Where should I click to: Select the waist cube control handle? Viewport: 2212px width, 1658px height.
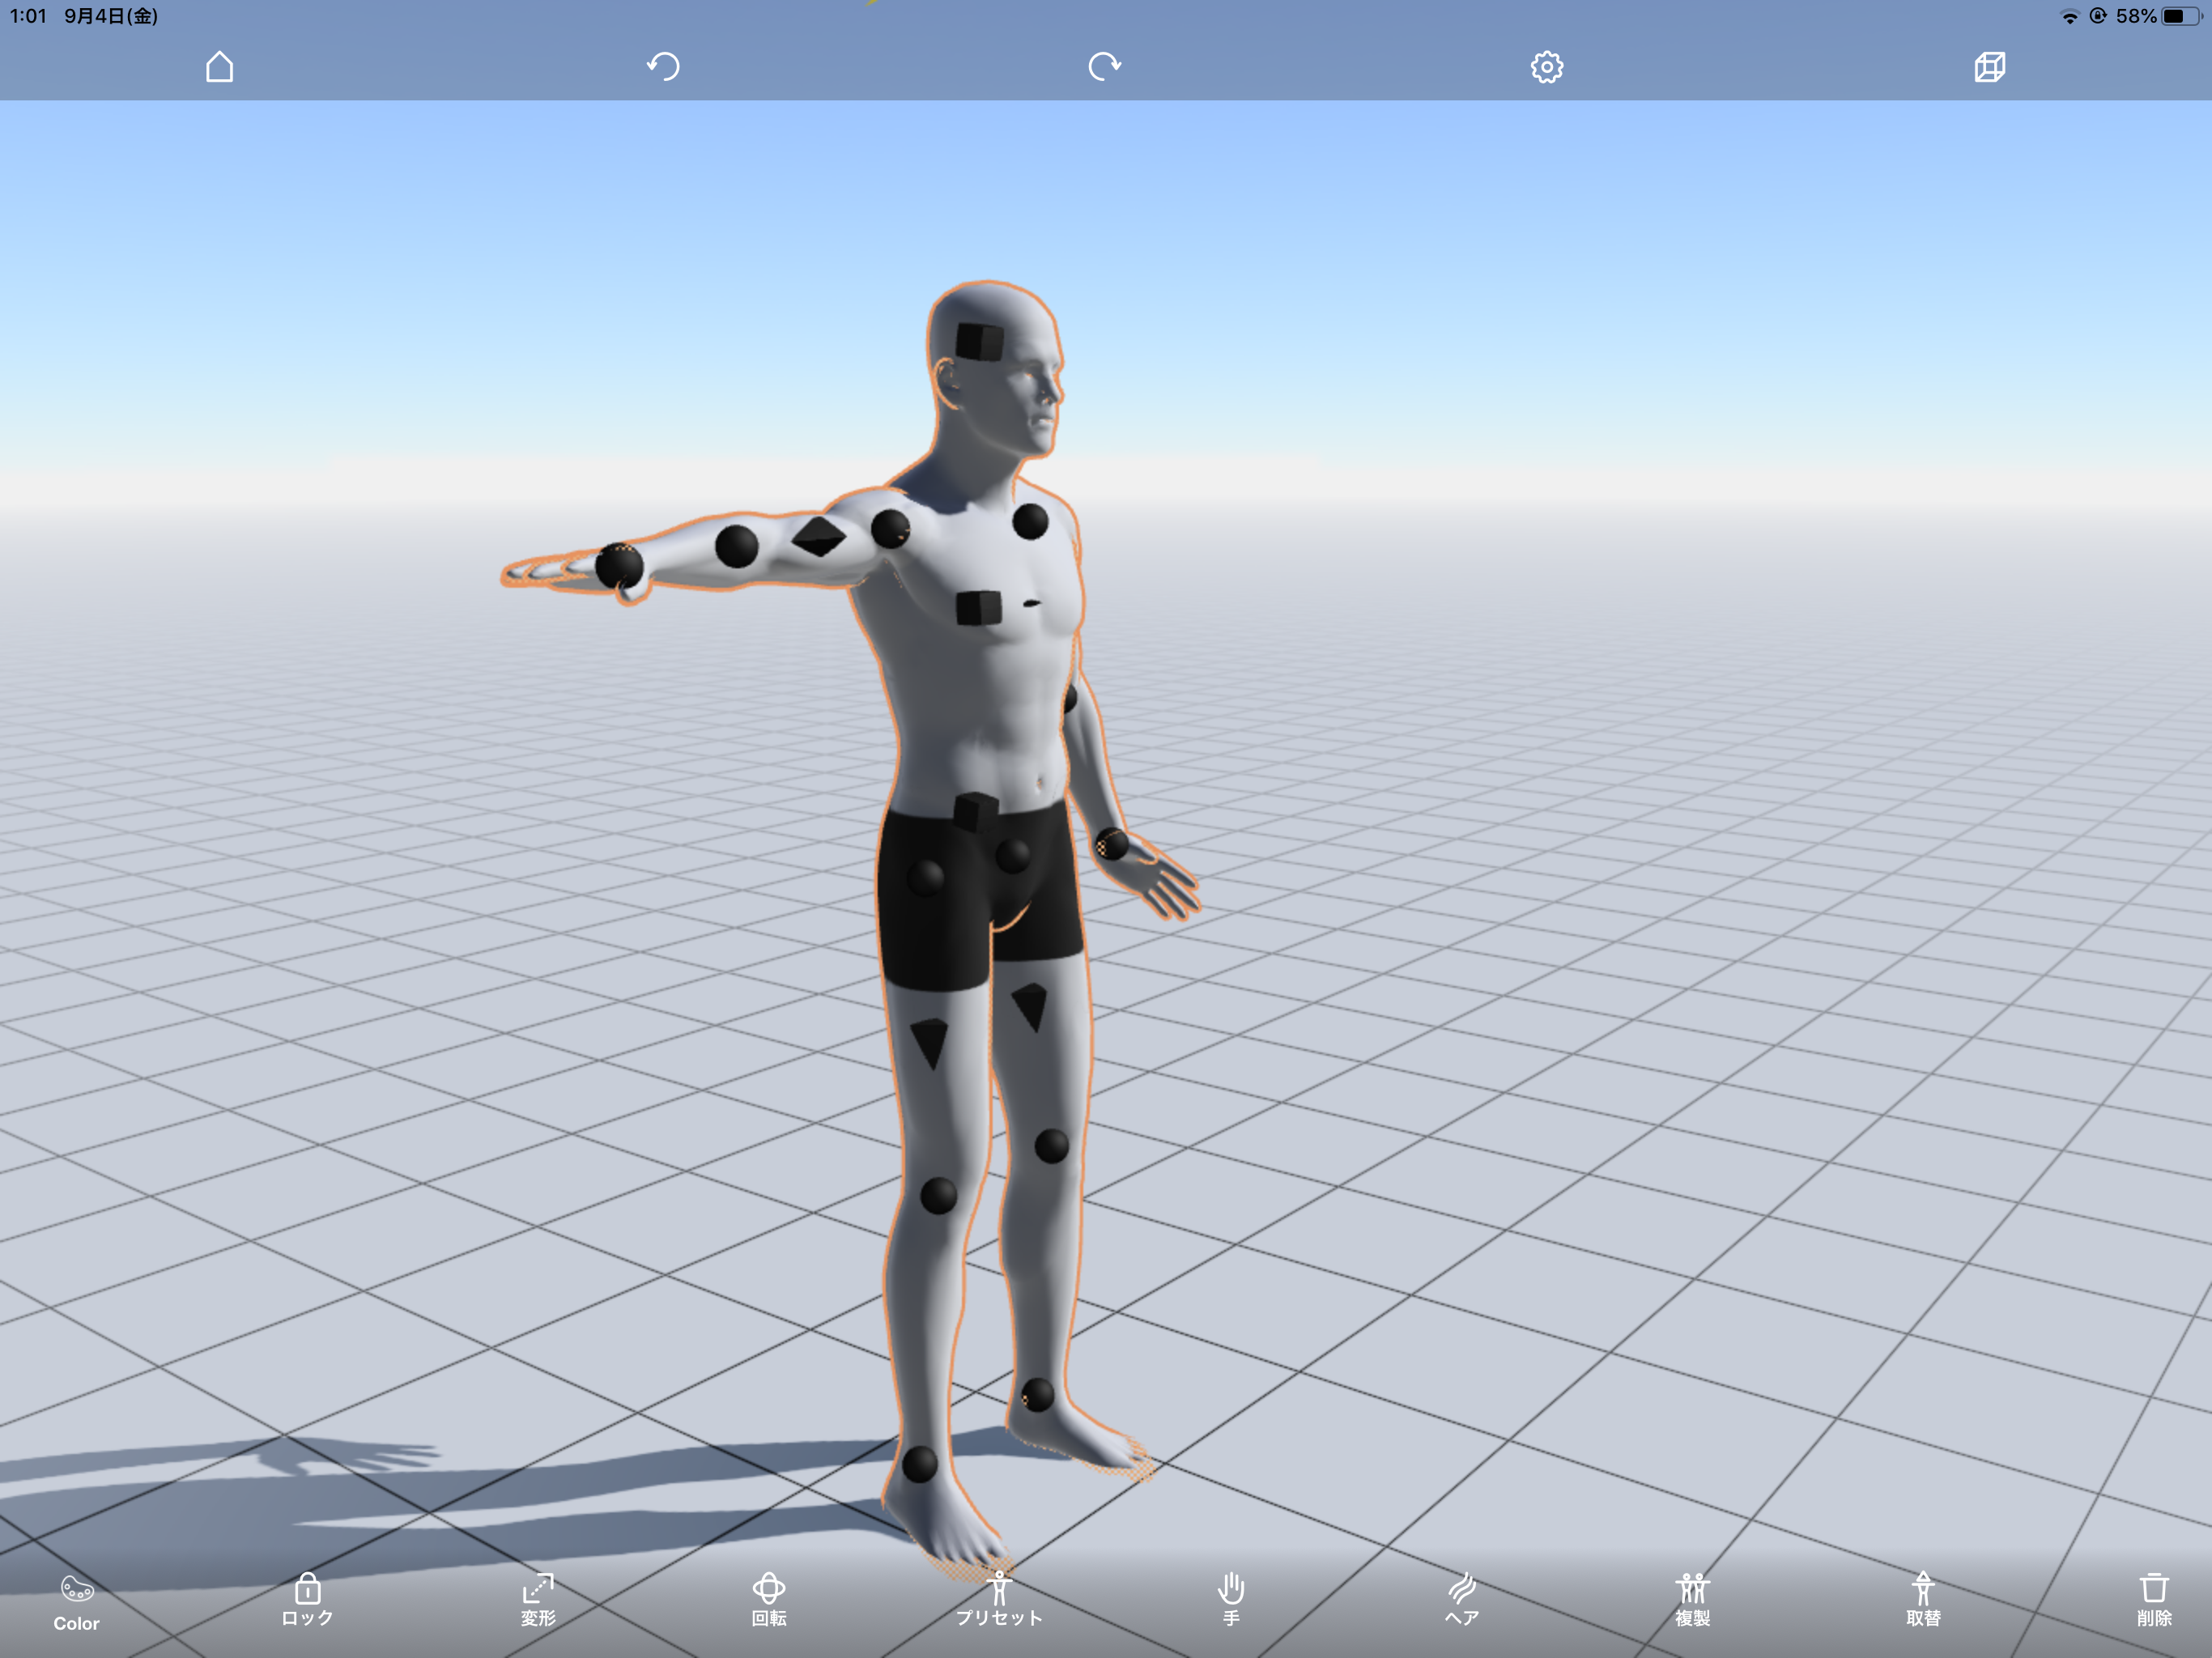click(976, 812)
